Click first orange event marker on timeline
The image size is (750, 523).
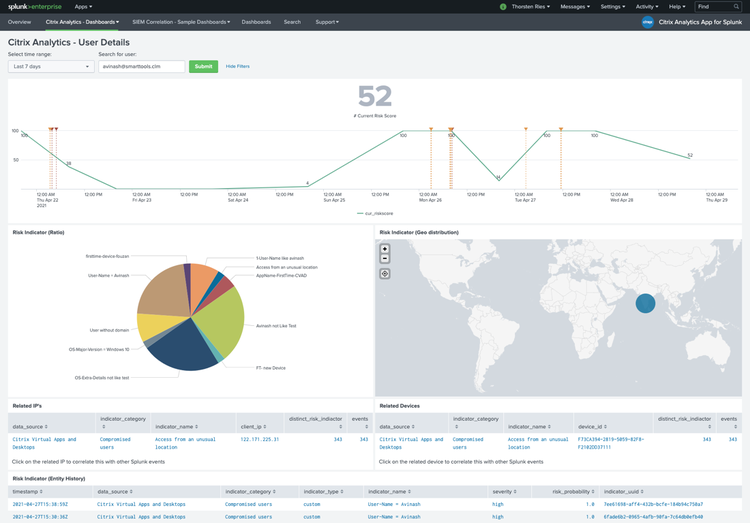tap(51, 129)
